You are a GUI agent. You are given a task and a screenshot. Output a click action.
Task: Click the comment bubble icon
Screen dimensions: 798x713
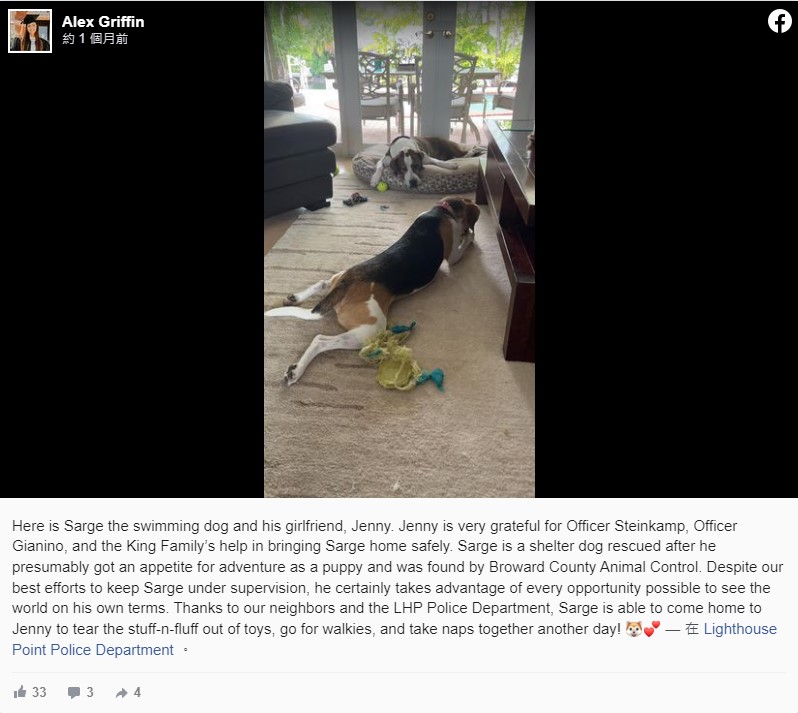[x=74, y=692]
